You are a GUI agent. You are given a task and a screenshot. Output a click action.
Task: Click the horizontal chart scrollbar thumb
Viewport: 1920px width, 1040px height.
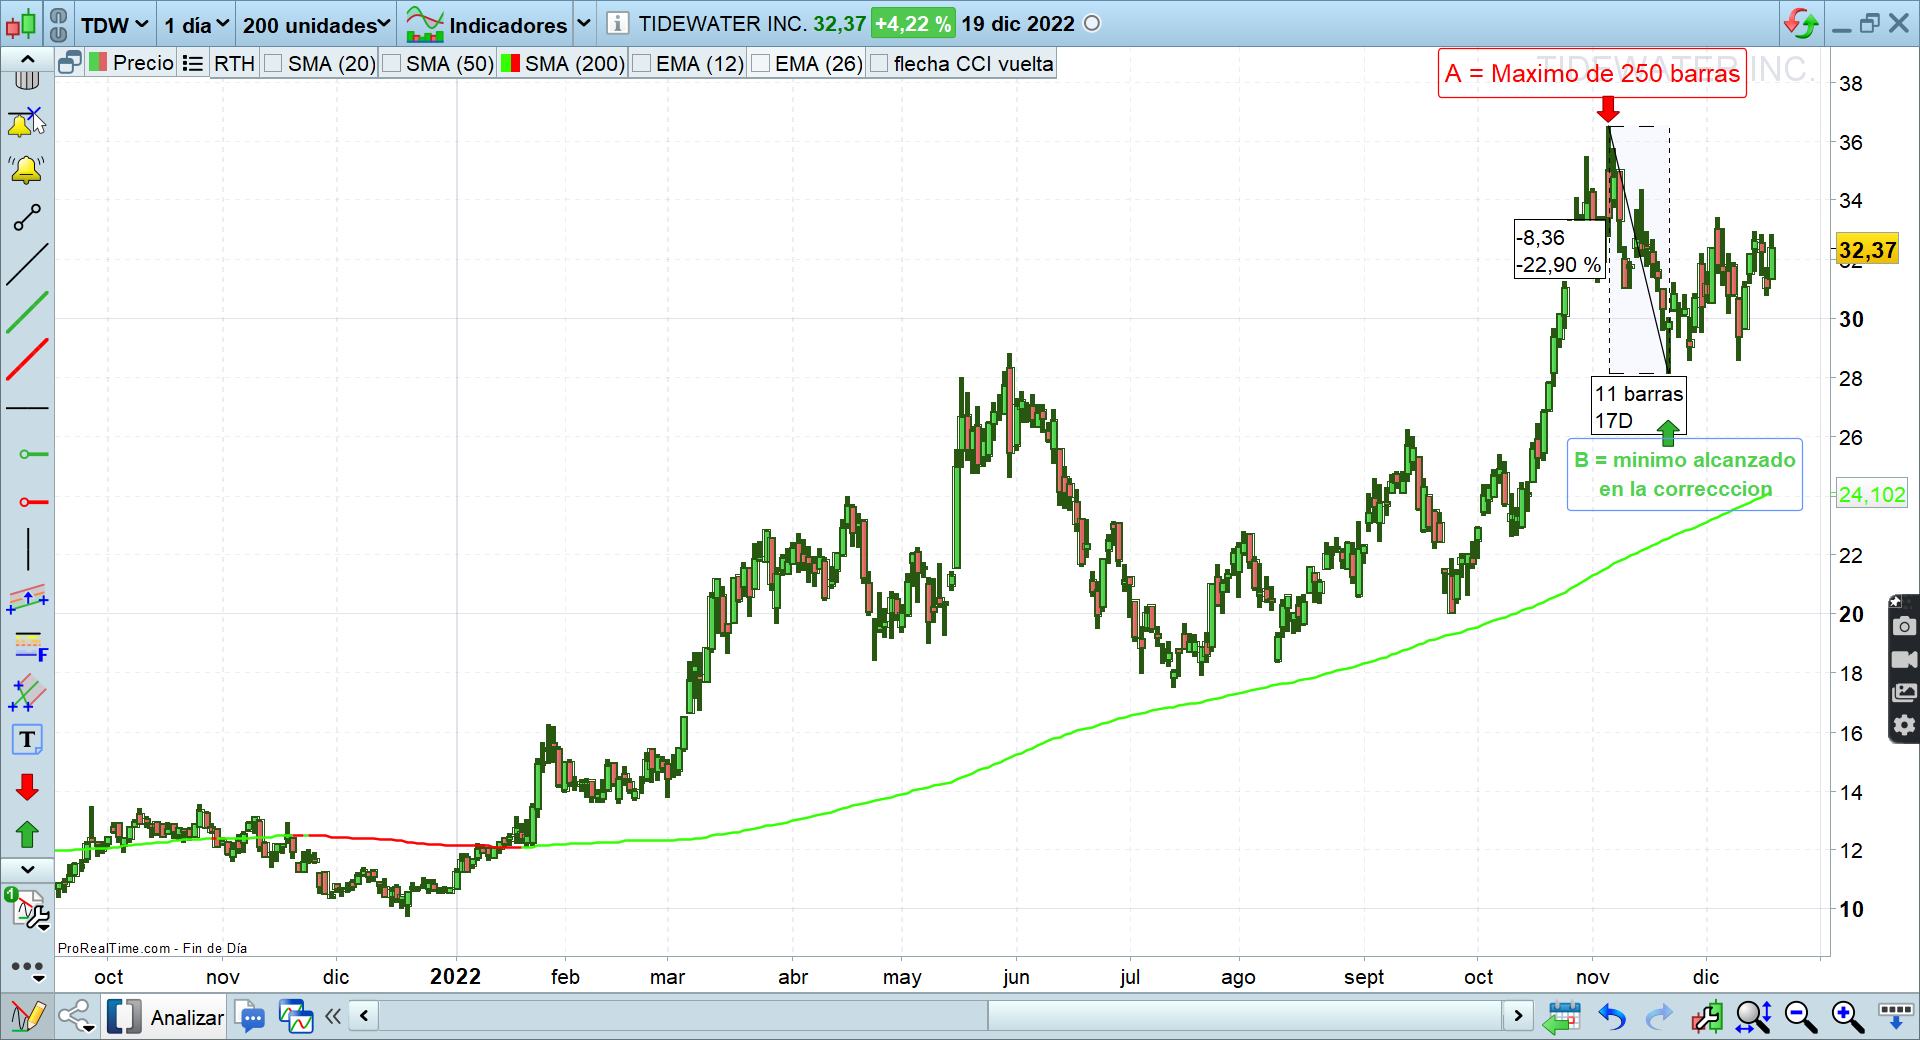click(1245, 1016)
